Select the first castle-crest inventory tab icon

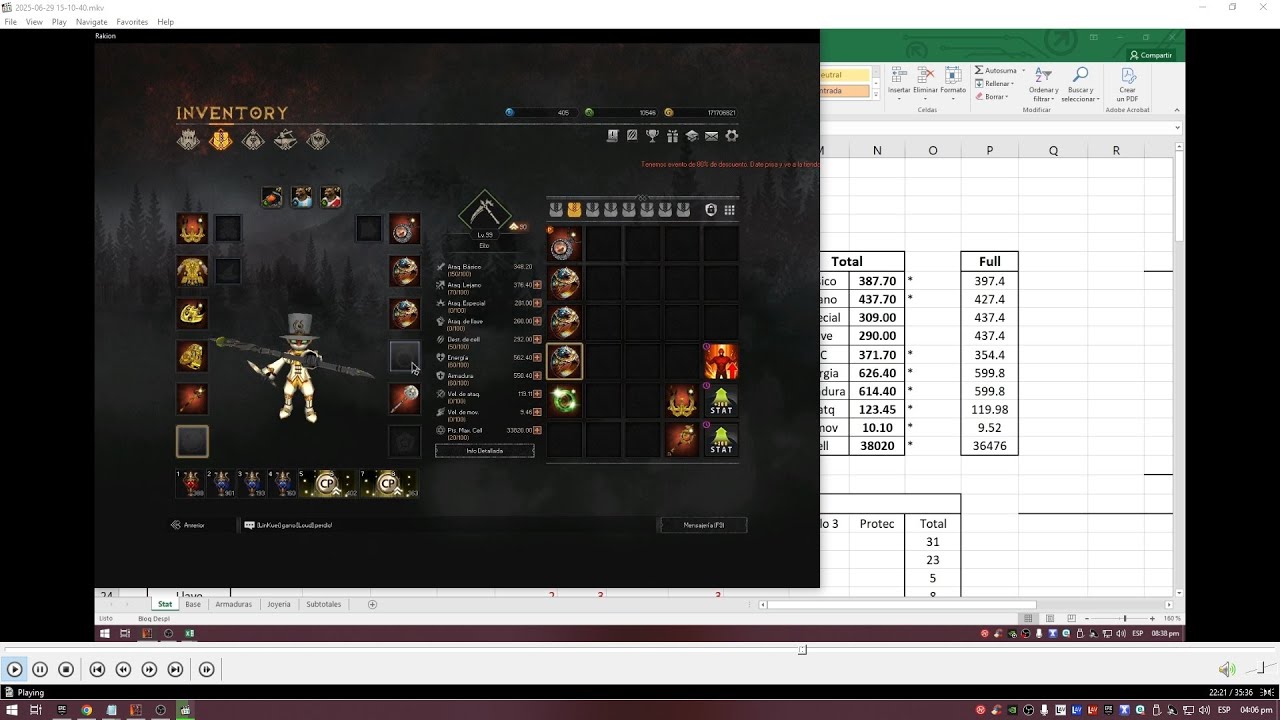point(188,140)
